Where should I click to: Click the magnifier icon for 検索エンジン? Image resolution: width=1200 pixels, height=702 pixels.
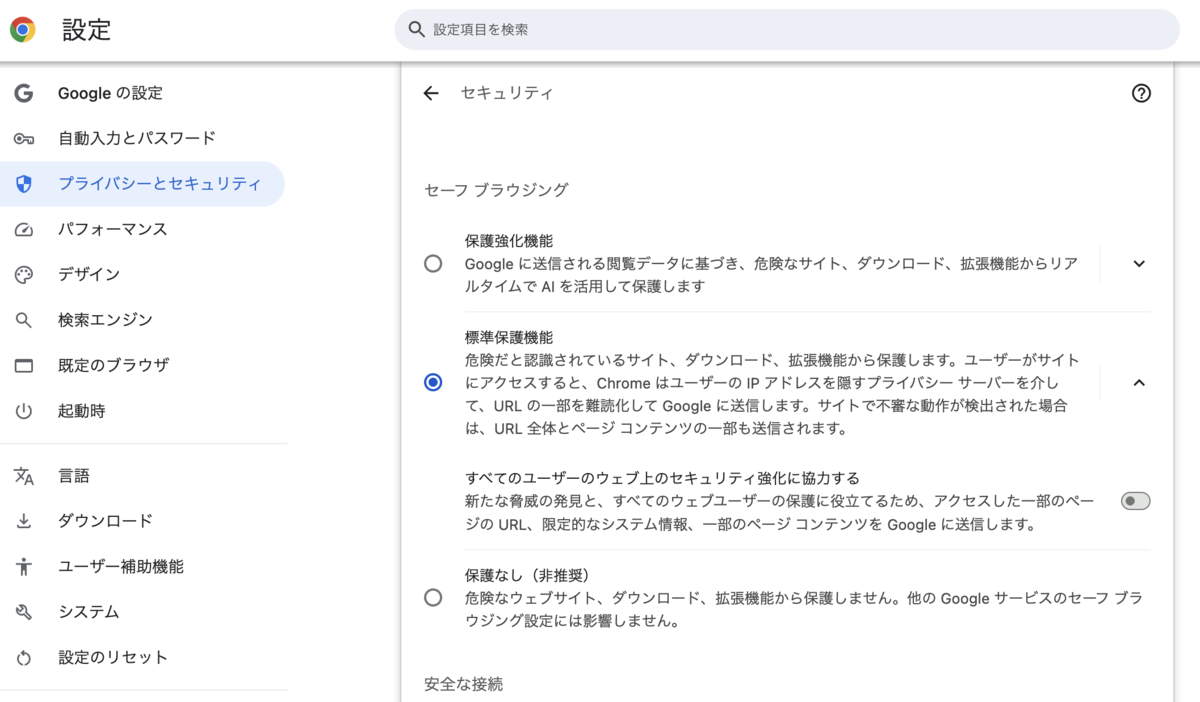tap(24, 320)
